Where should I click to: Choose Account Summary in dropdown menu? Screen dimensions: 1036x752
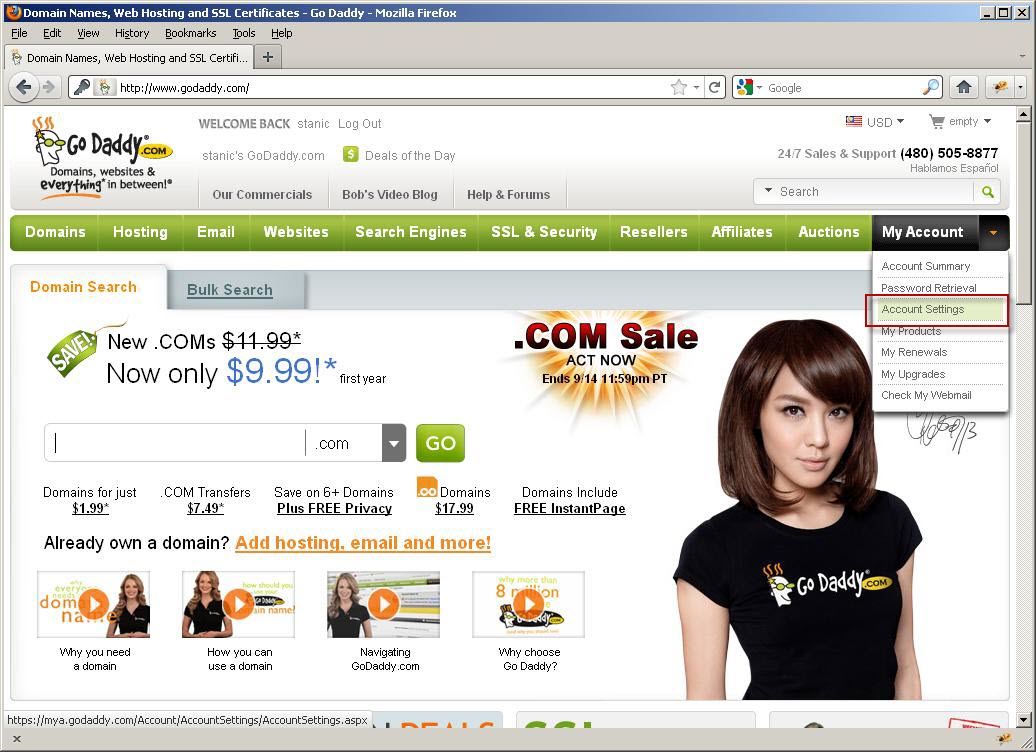point(925,266)
